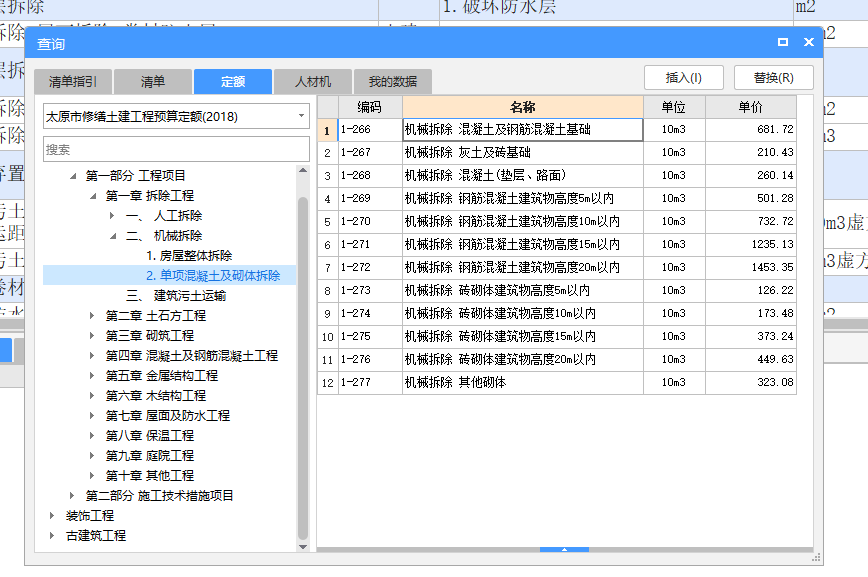The height and width of the screenshot is (577, 868).
Task: Expand the 第七章 屋面及防水工程 node
Action: pos(92,415)
